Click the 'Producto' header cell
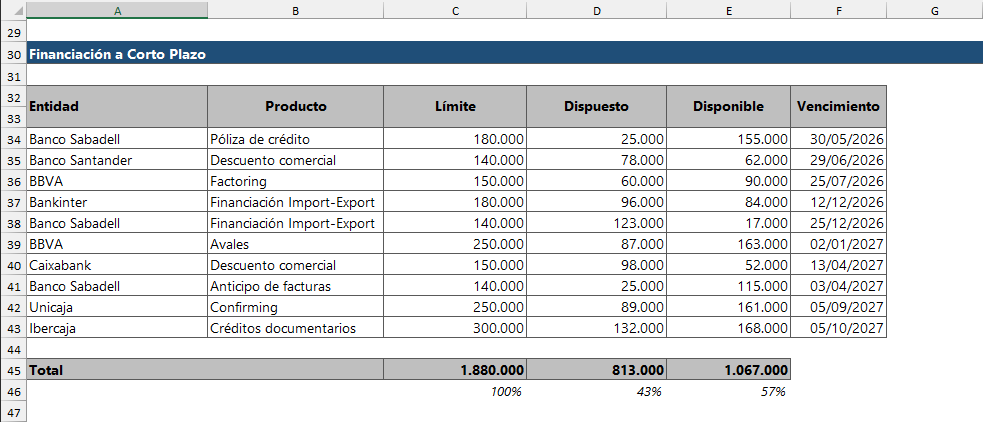The height and width of the screenshot is (422, 983). pyautogui.click(x=295, y=106)
